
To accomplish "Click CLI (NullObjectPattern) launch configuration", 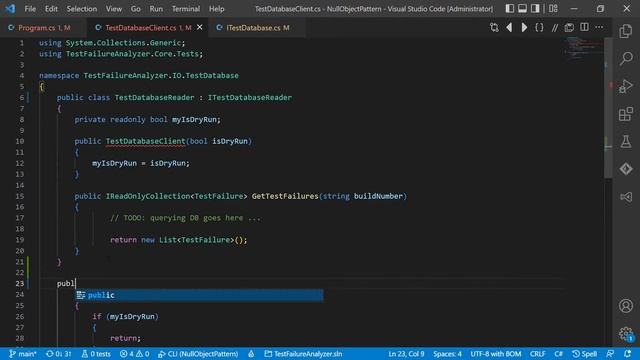I will click(198, 354).
